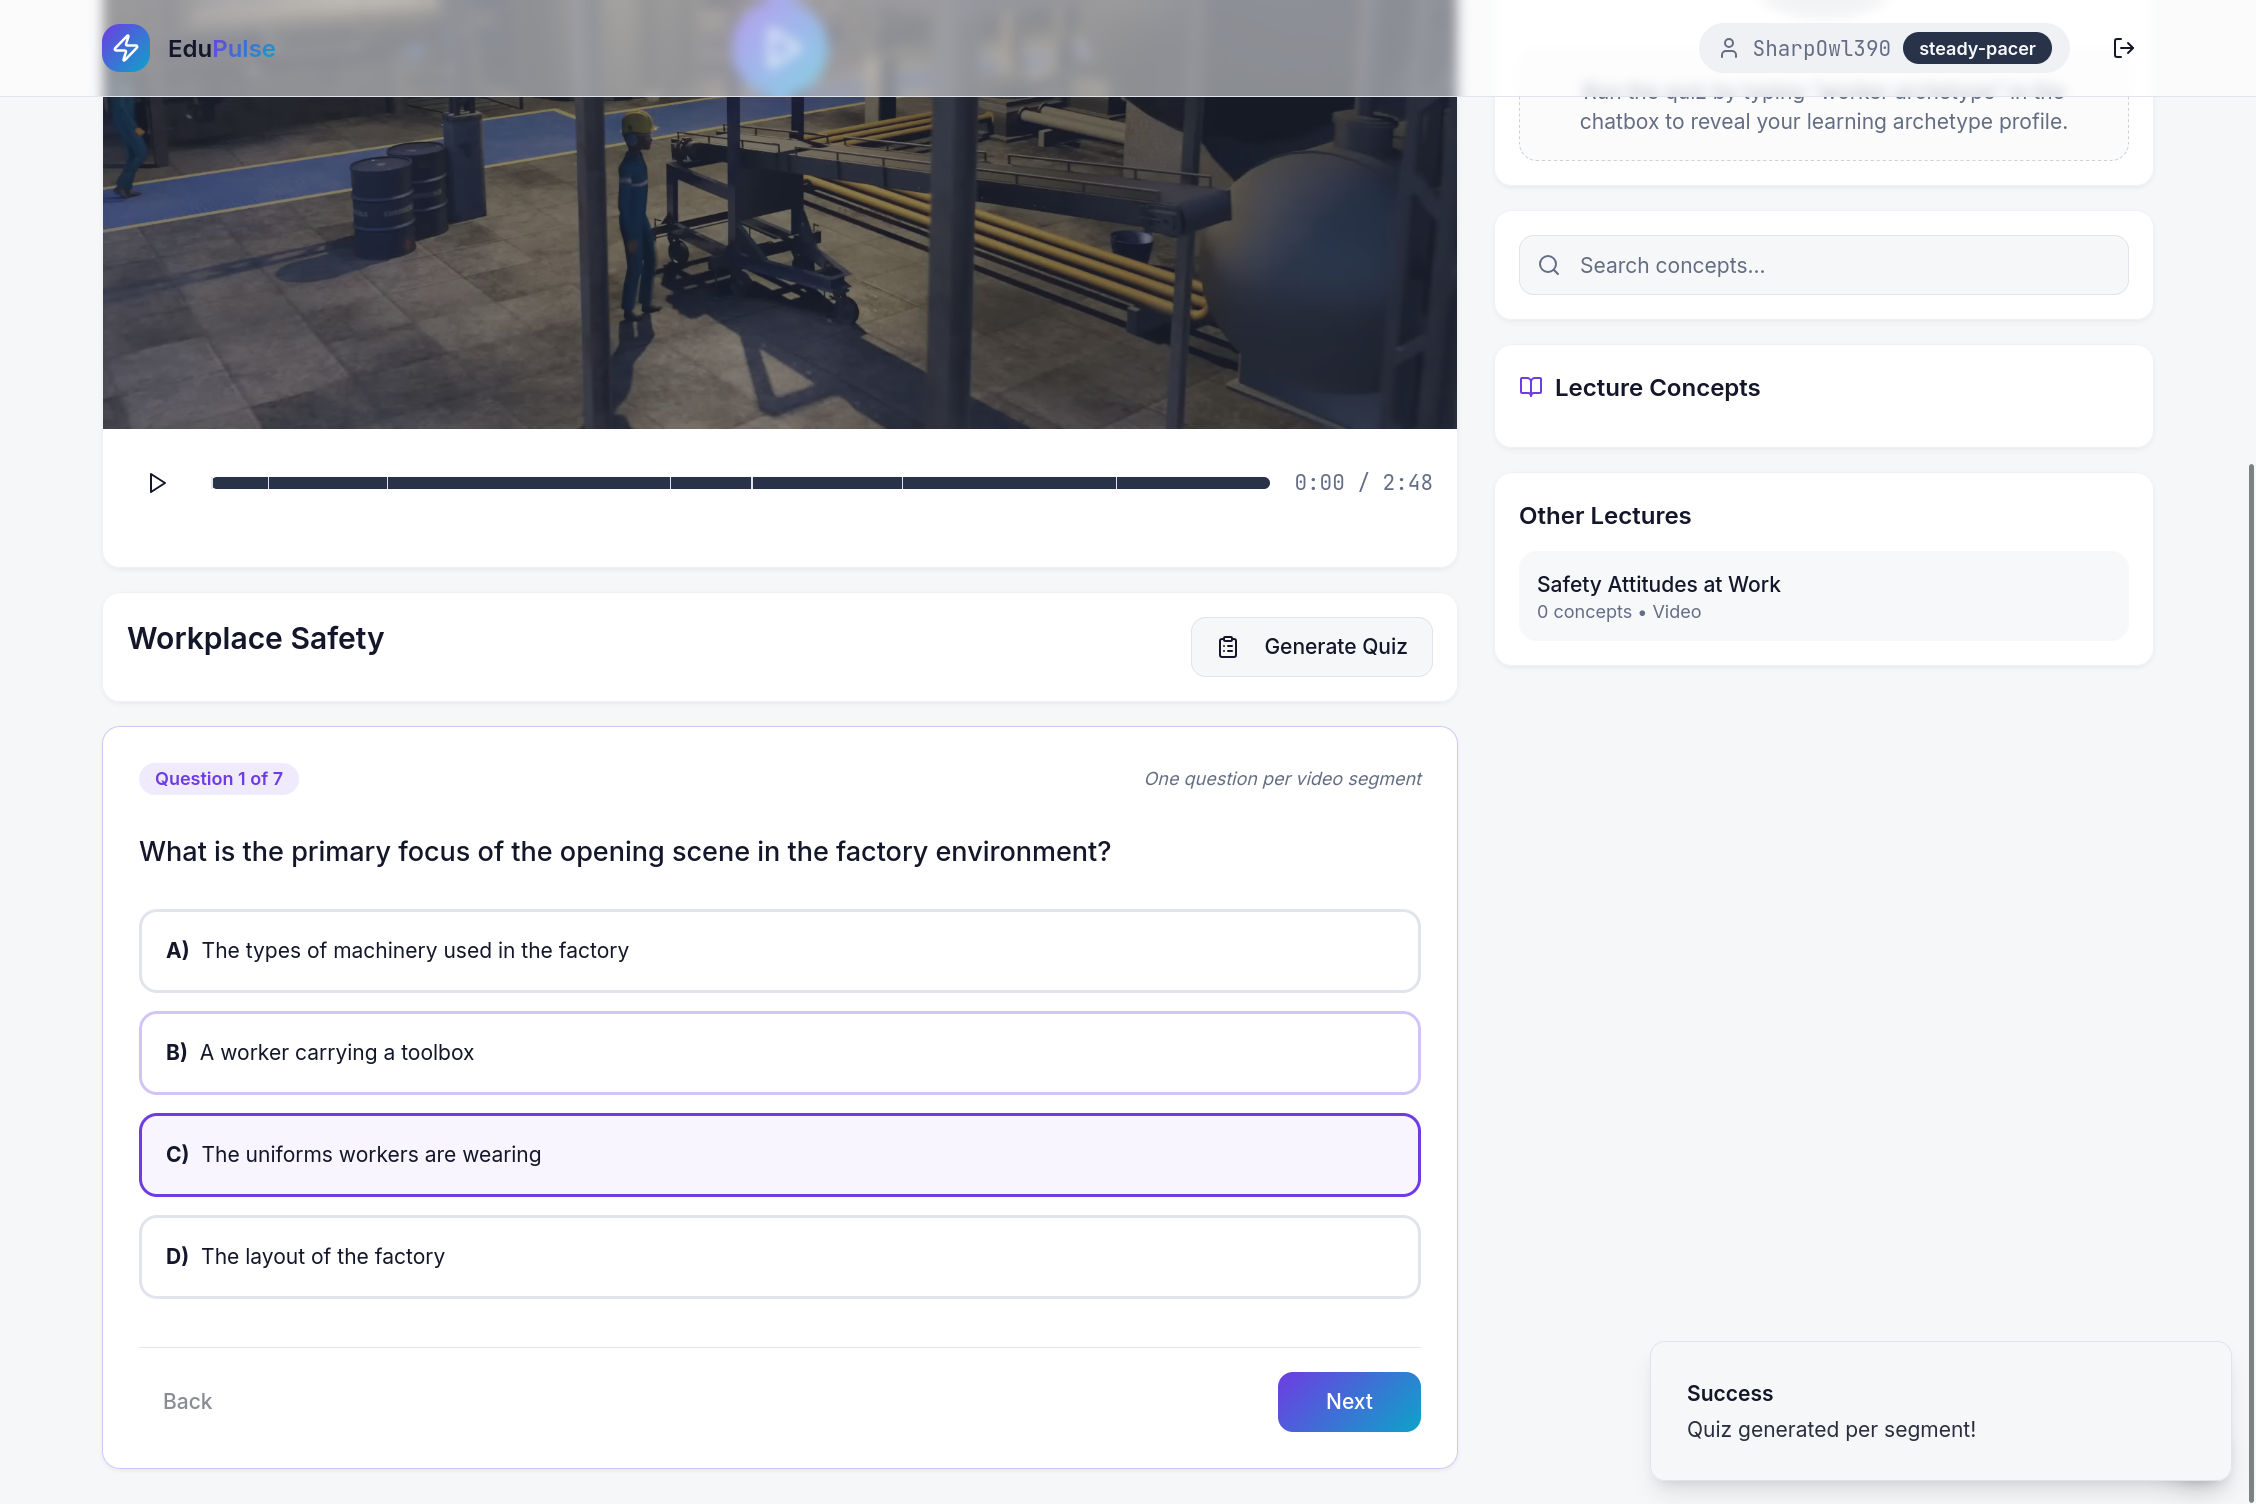Click the book icon beside Lecture Concepts

click(1530, 387)
